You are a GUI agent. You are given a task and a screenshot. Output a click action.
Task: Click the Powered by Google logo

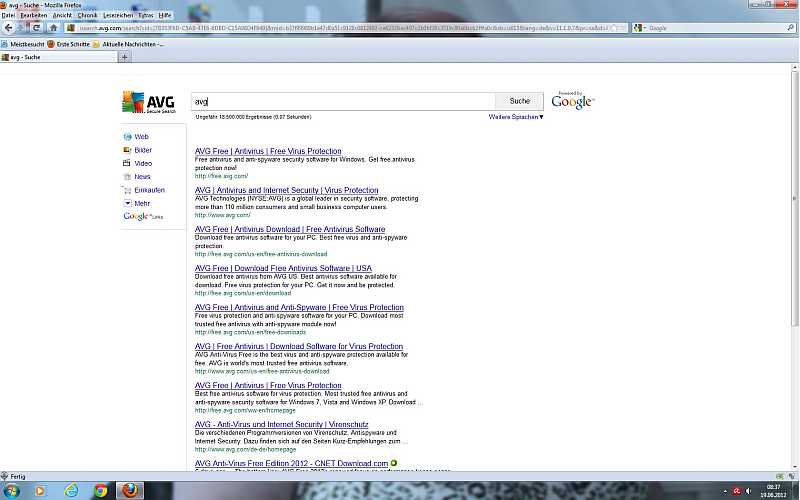tap(573, 101)
